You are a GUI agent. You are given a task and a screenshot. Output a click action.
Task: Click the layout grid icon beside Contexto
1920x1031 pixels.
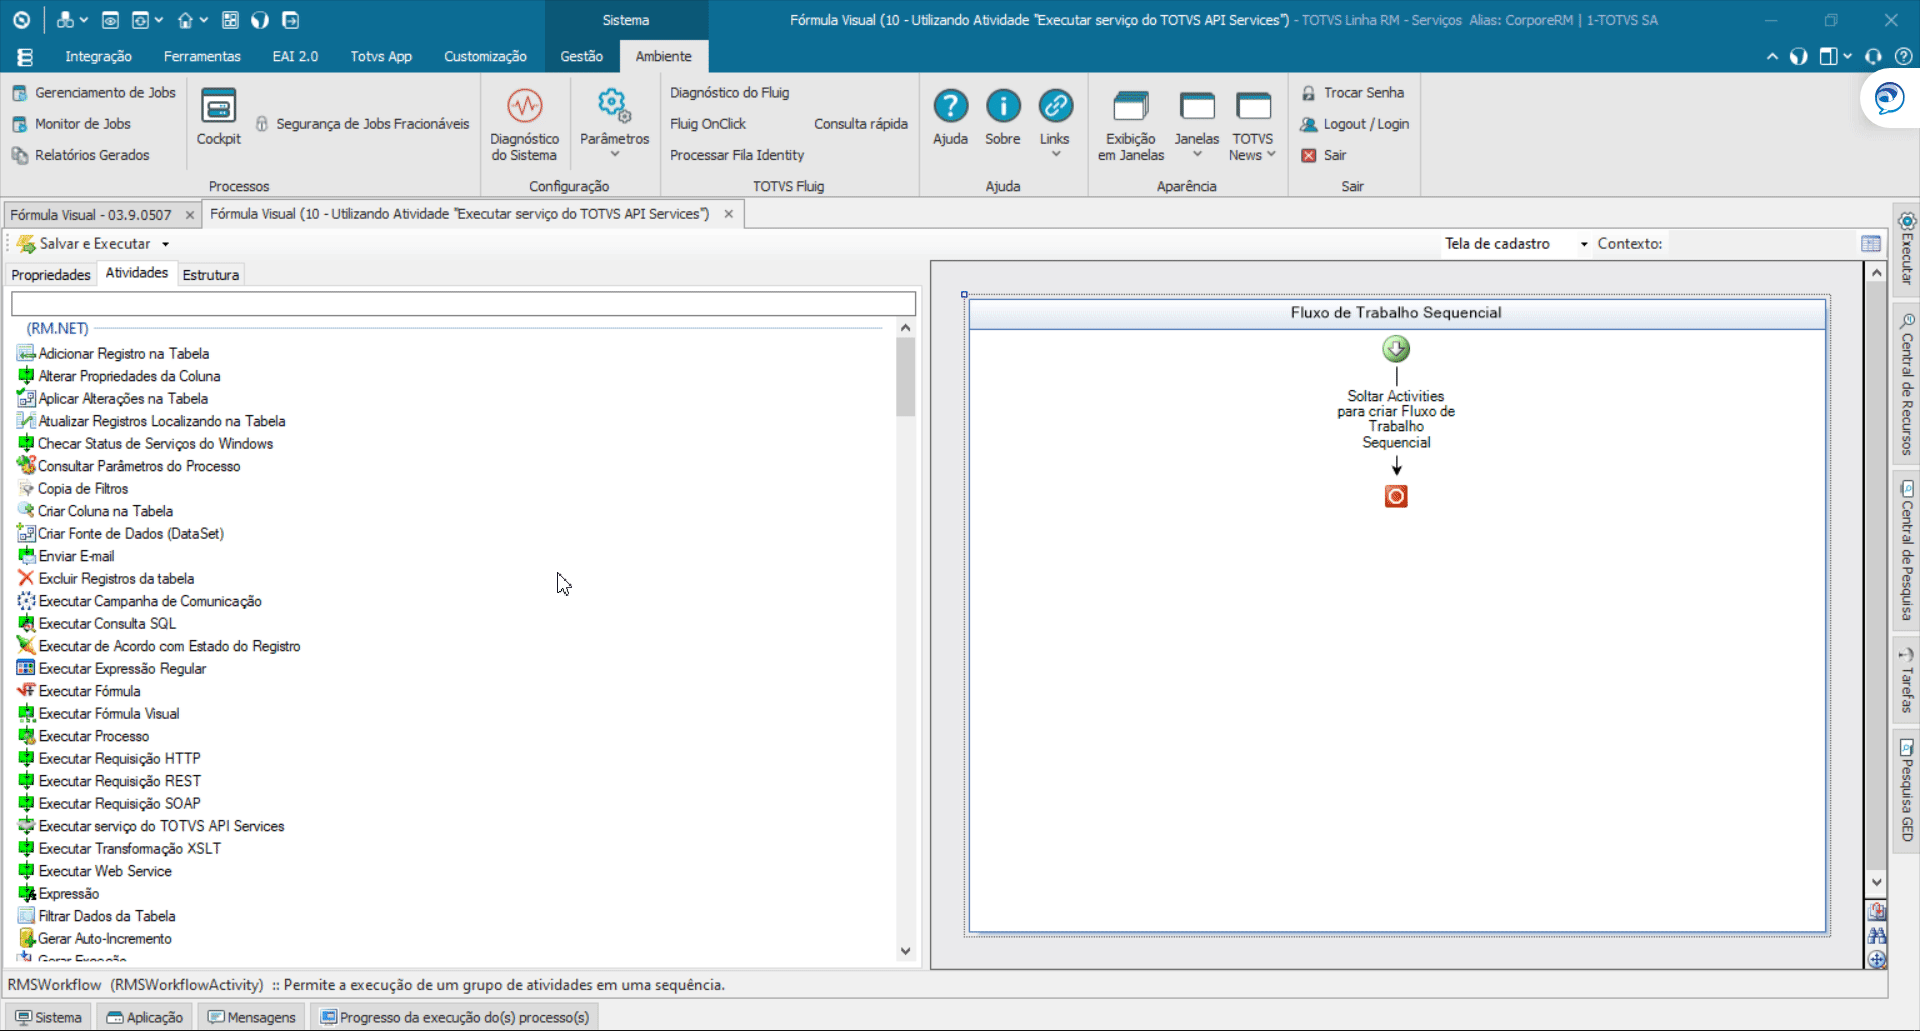click(1871, 244)
